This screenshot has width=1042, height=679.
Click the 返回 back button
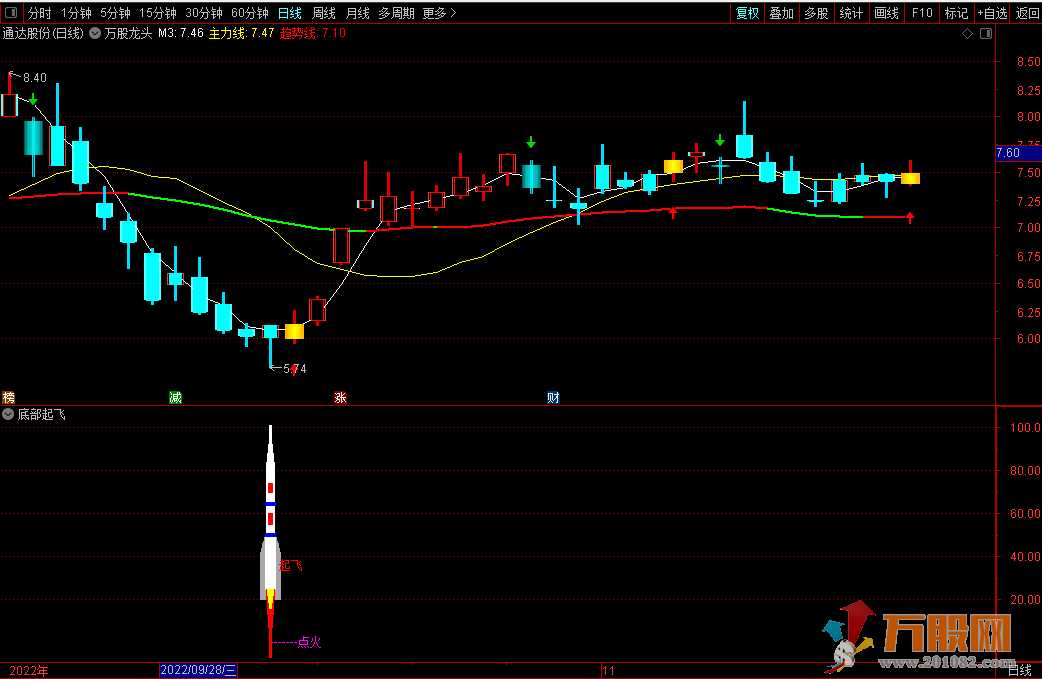pos(1027,13)
